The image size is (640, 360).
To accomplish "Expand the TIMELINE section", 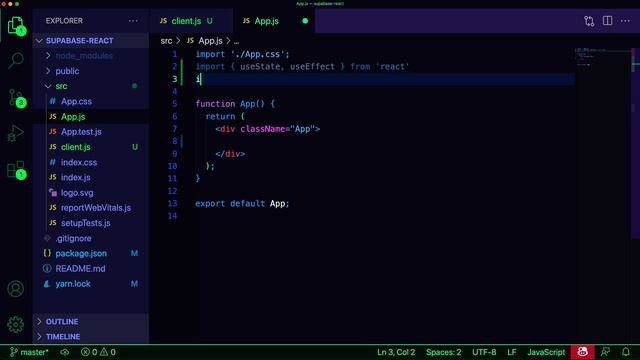I will coord(91,337).
